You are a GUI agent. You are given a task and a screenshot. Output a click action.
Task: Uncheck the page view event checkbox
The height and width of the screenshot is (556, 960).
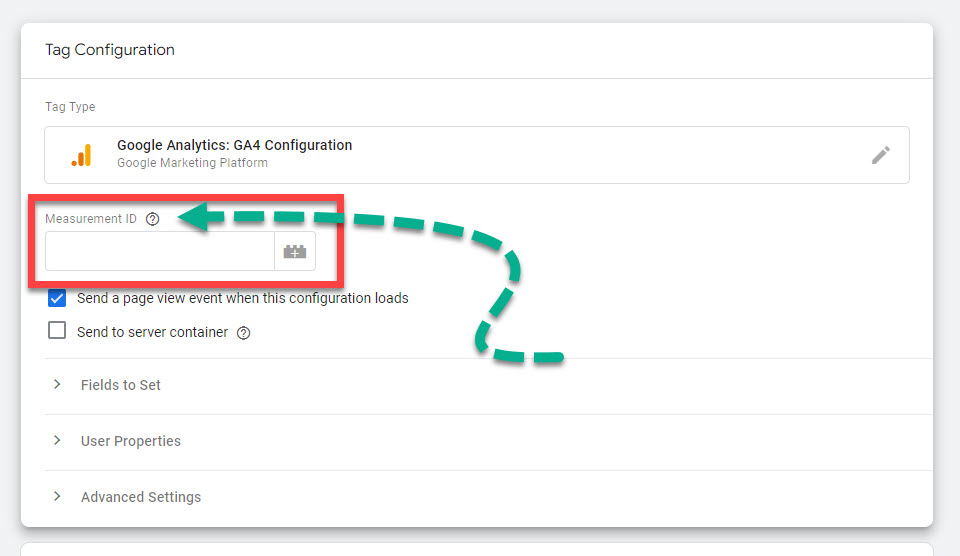(57, 298)
